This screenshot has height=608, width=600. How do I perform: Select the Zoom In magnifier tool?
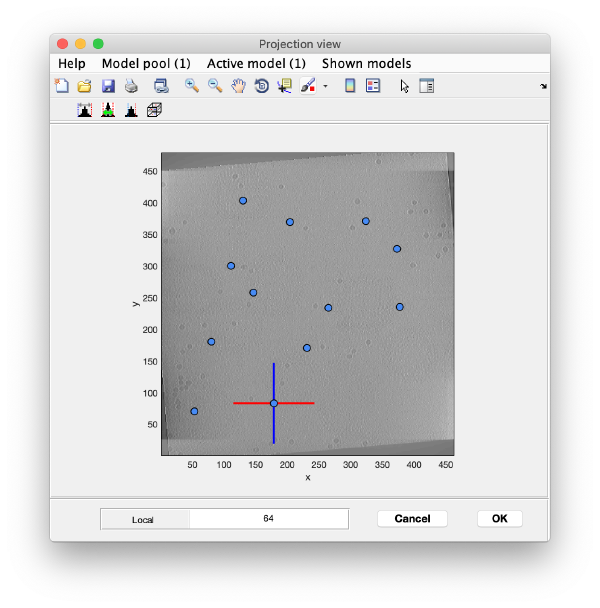[192, 86]
